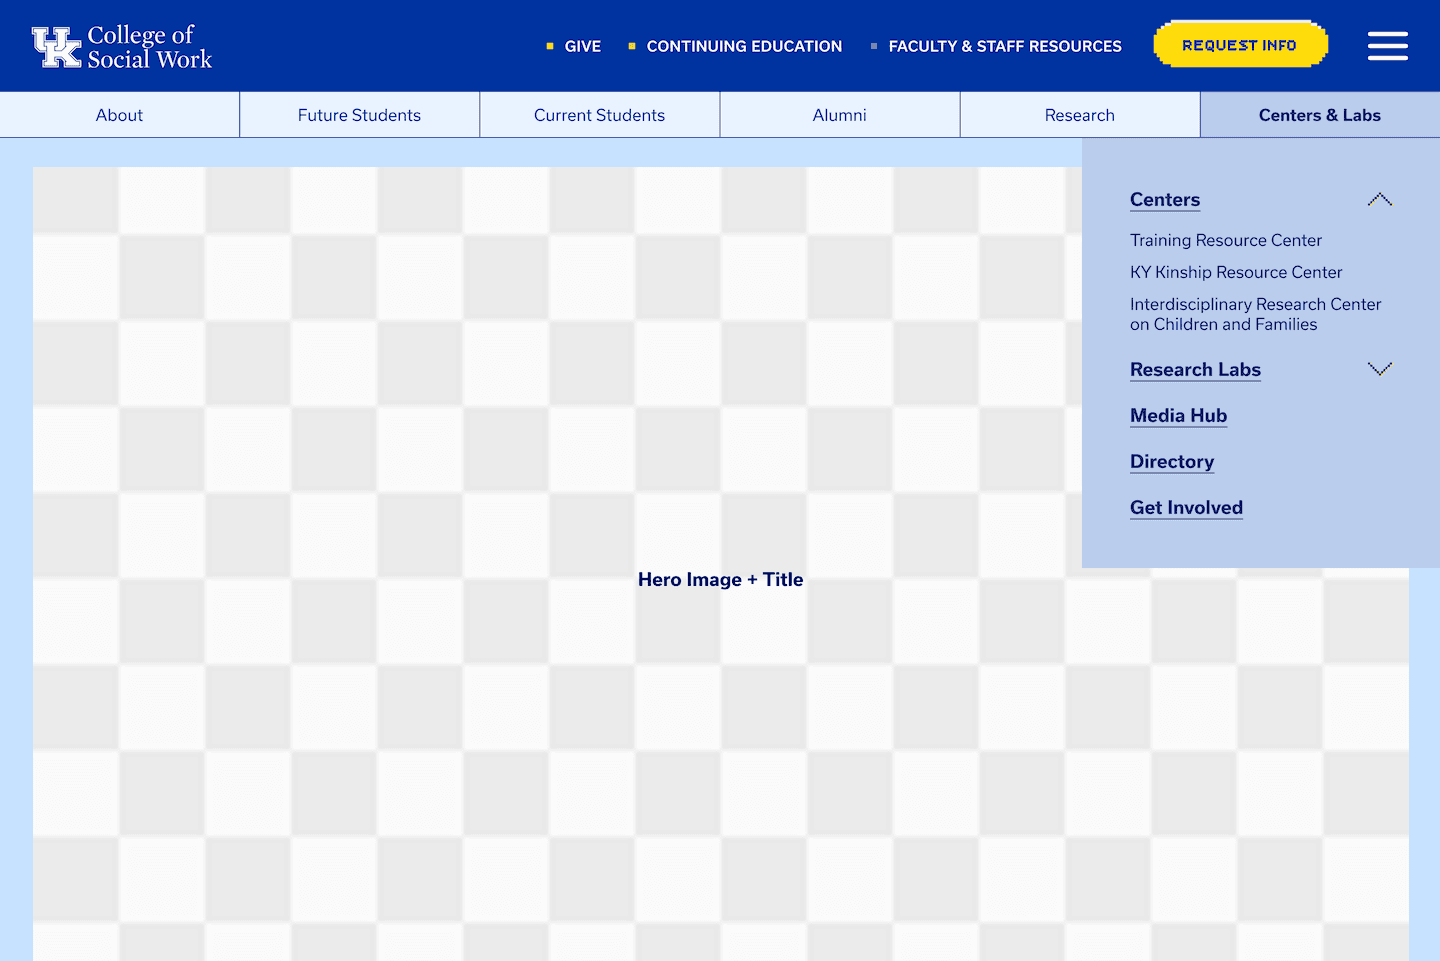This screenshot has width=1440, height=961.
Task: Collapse the Centers submenu chevron
Action: 1380,200
